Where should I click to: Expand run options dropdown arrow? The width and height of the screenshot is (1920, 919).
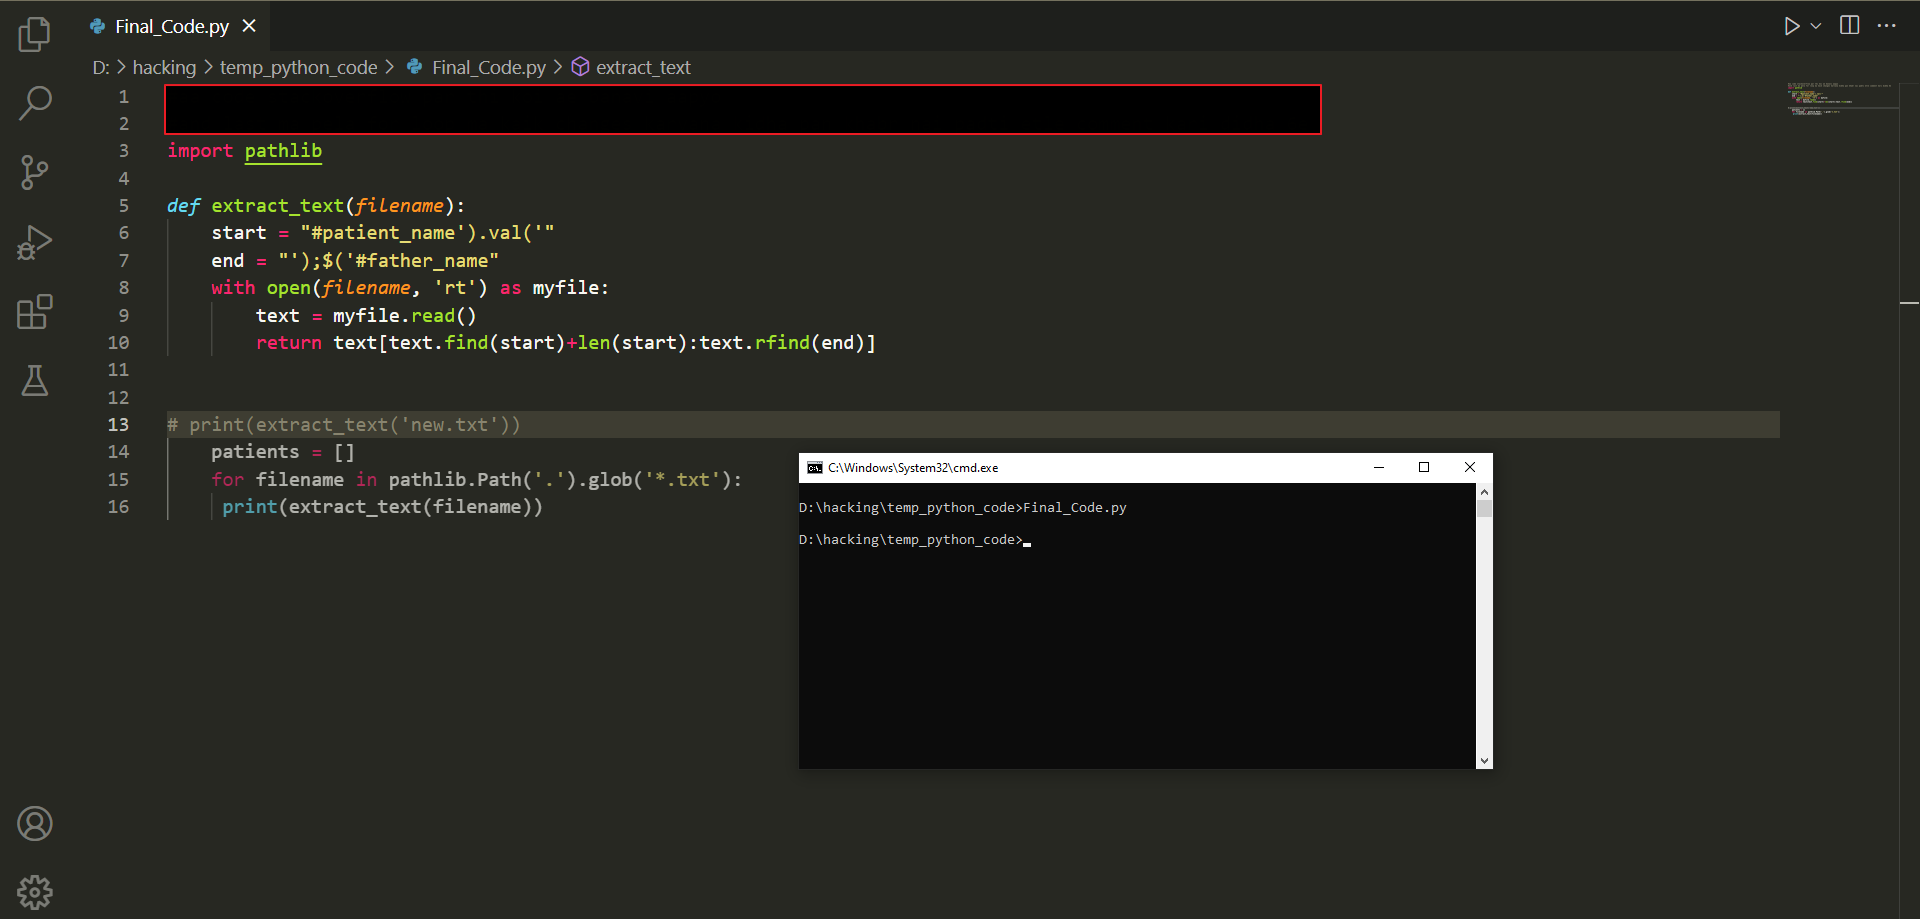[1816, 26]
